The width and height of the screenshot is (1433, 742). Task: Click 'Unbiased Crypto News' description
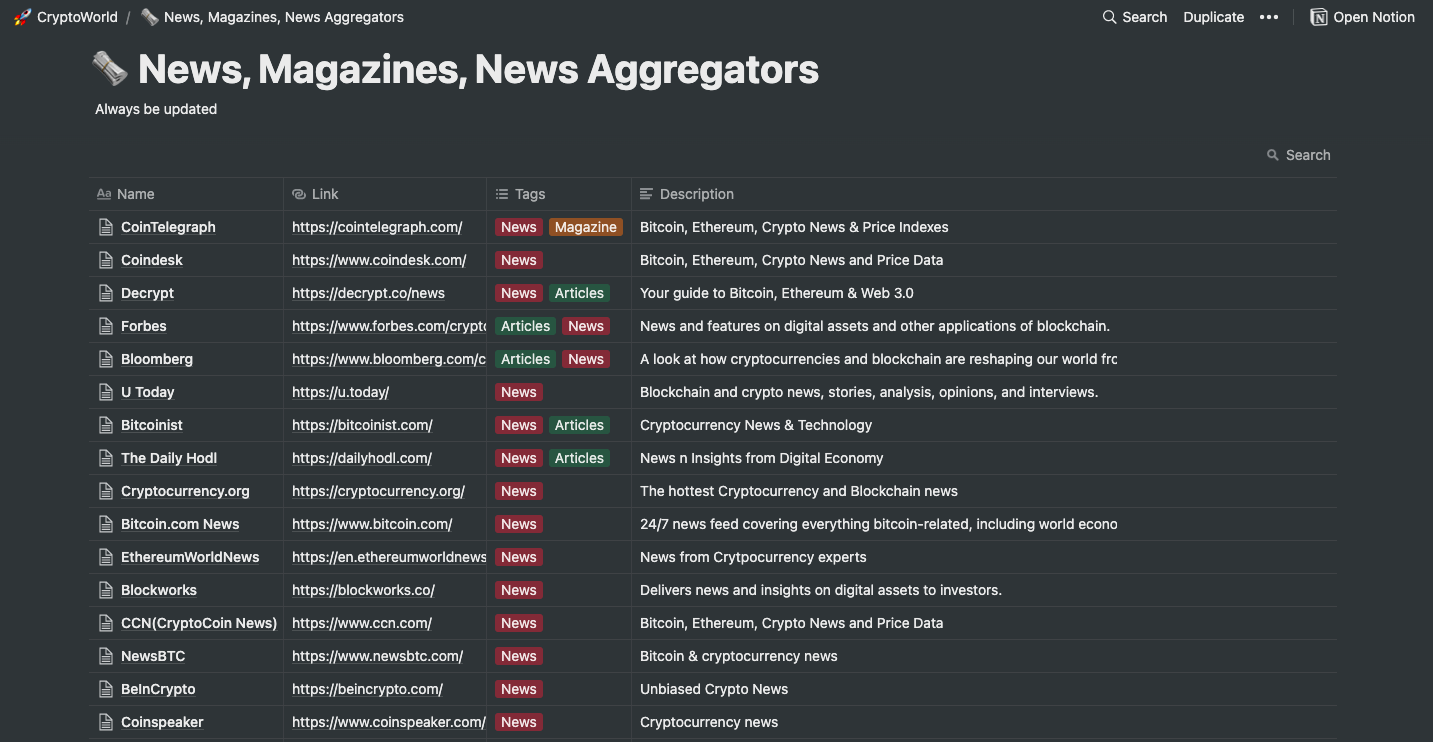714,689
